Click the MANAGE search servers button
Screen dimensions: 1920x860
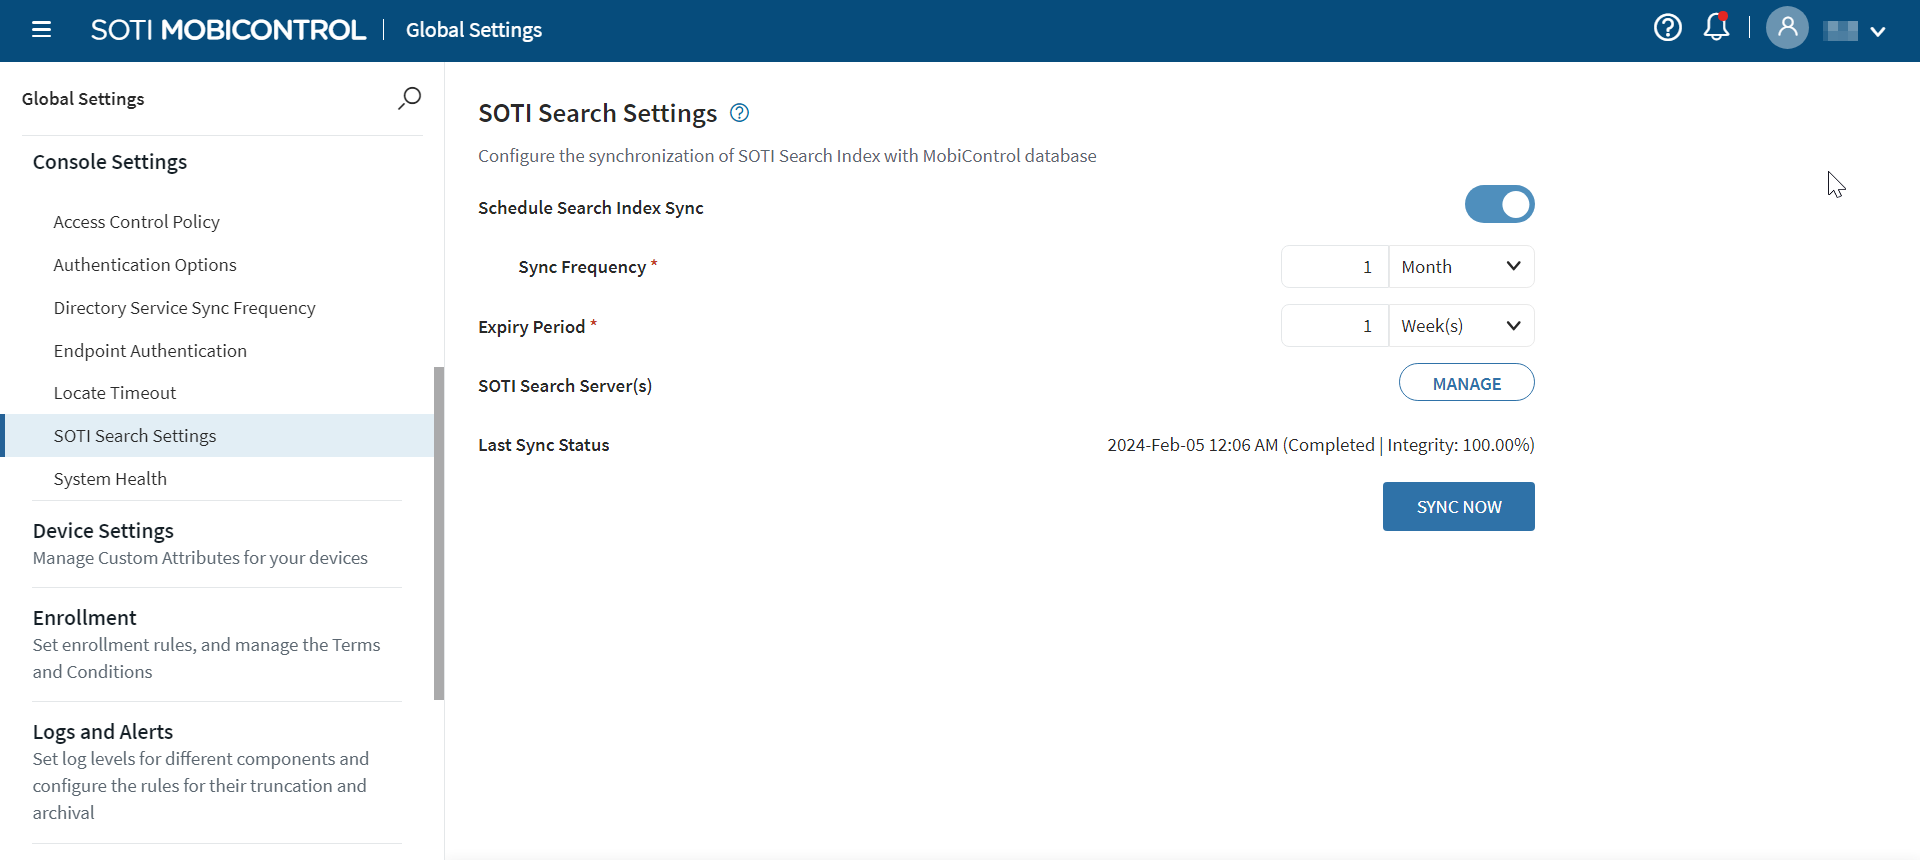[x=1466, y=383]
